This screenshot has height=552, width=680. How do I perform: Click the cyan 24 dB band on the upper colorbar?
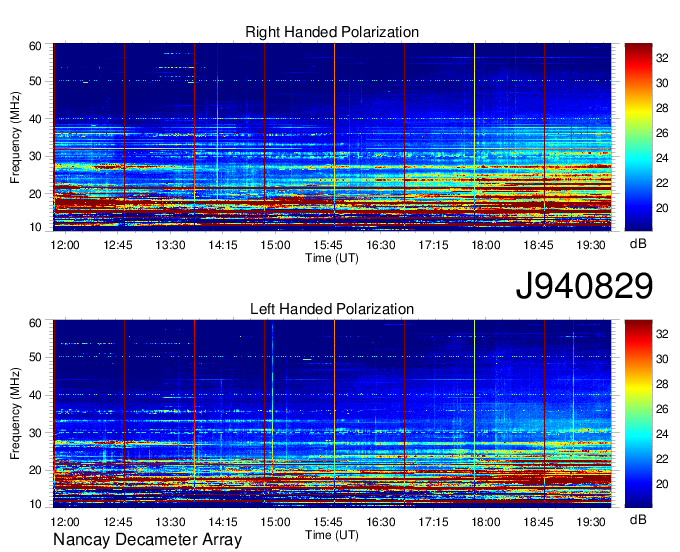point(638,158)
